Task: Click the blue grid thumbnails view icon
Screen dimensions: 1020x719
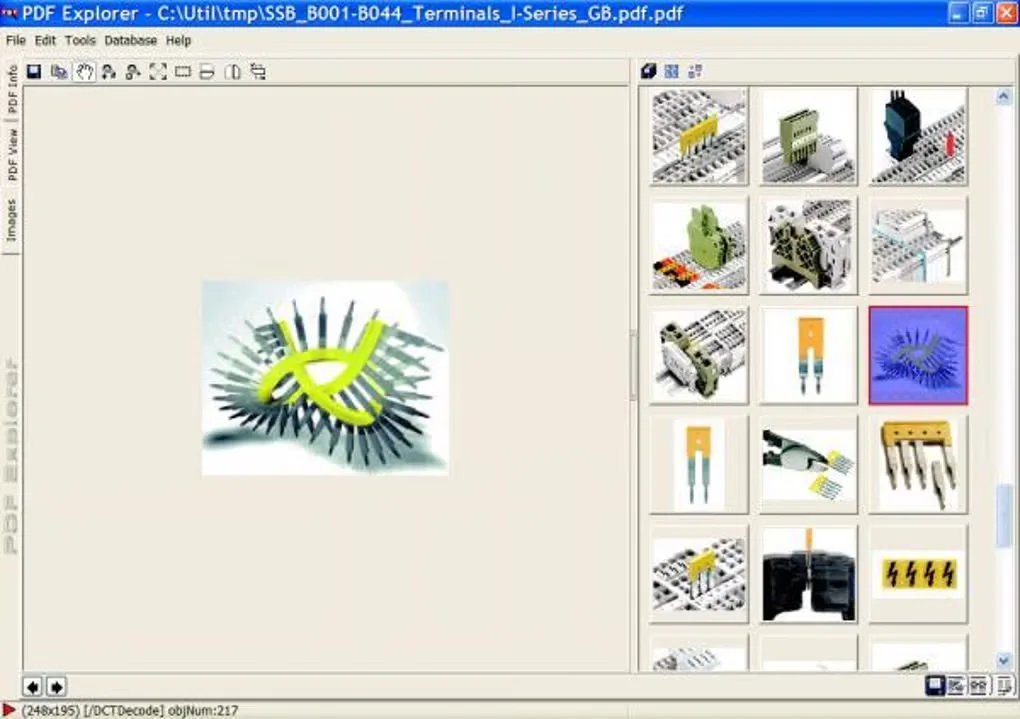Action: tap(671, 71)
